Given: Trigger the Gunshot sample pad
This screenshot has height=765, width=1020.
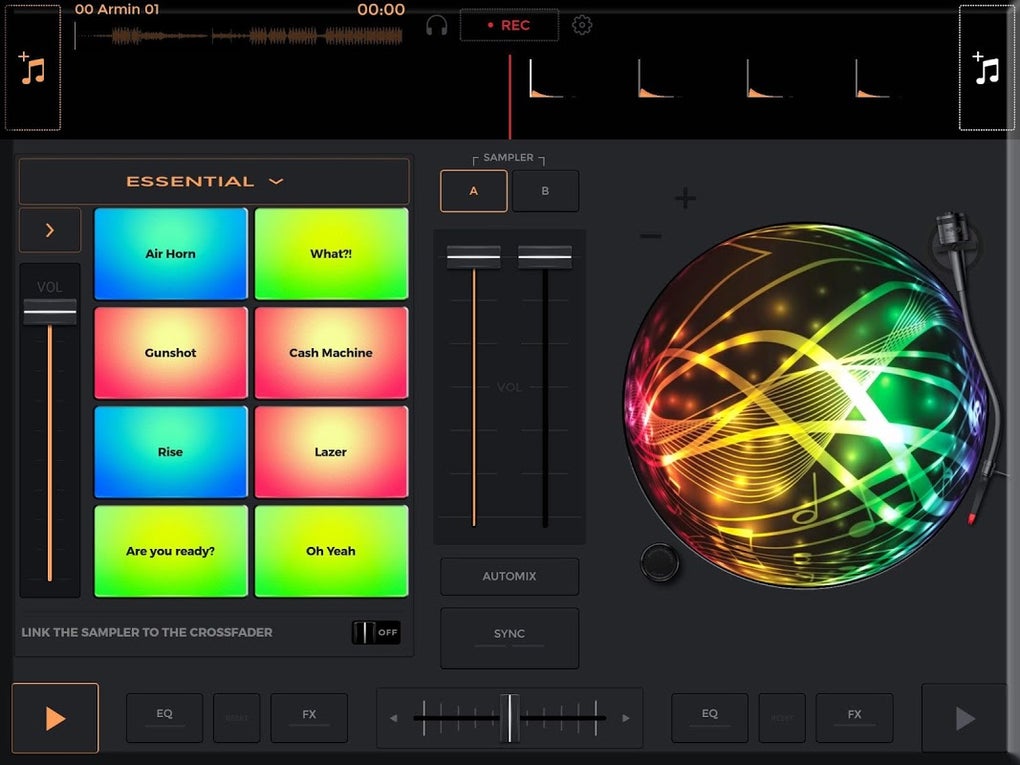Looking at the screenshot, I should (170, 353).
